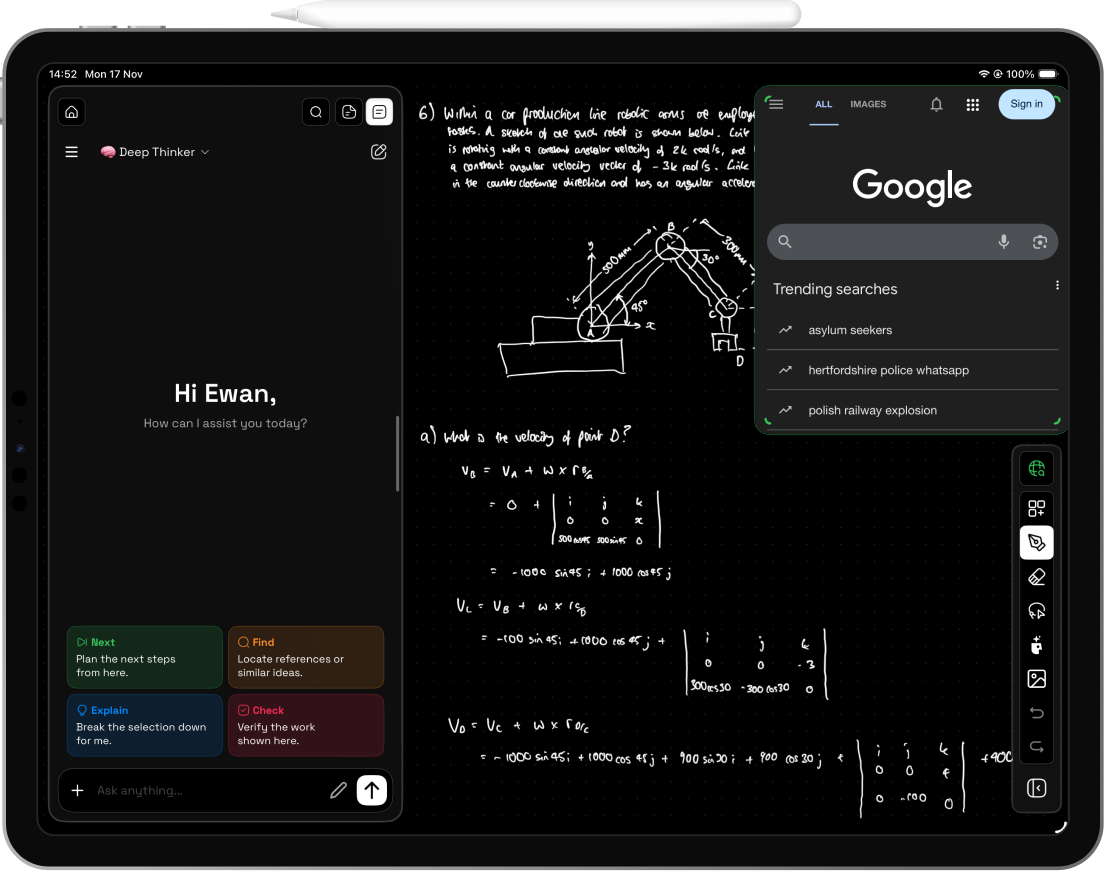The width and height of the screenshot is (1104, 871).
Task: Expand the Deep Thinker model dropdown
Action: (x=155, y=152)
